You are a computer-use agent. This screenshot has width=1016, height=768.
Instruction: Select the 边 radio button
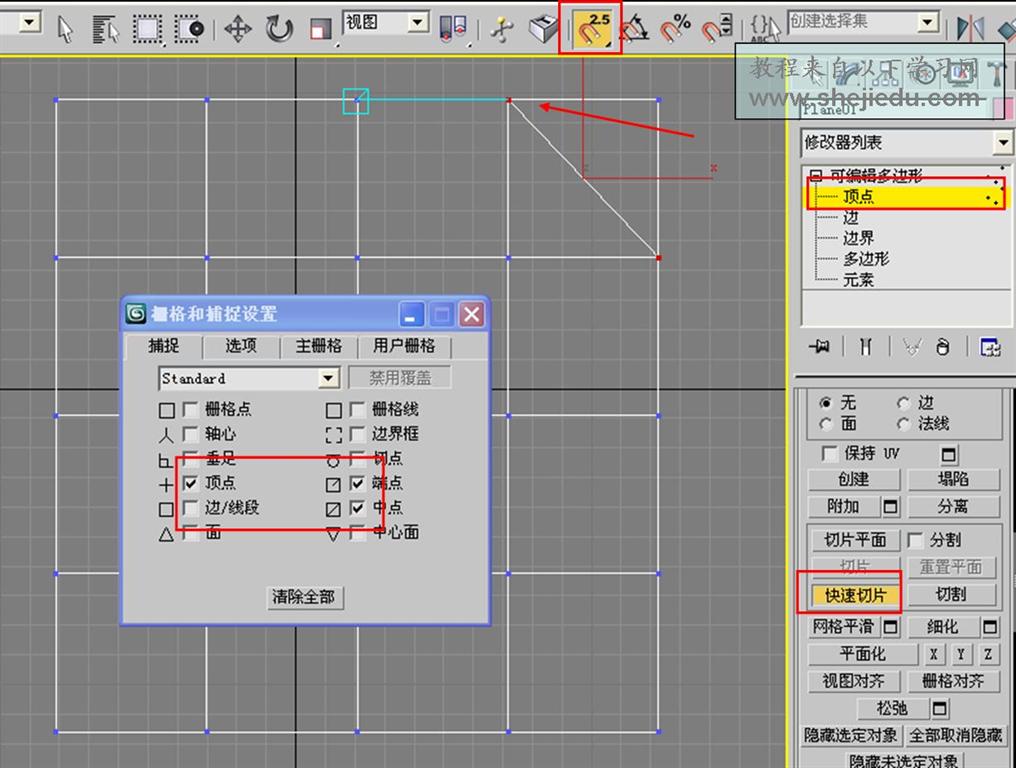pos(904,403)
